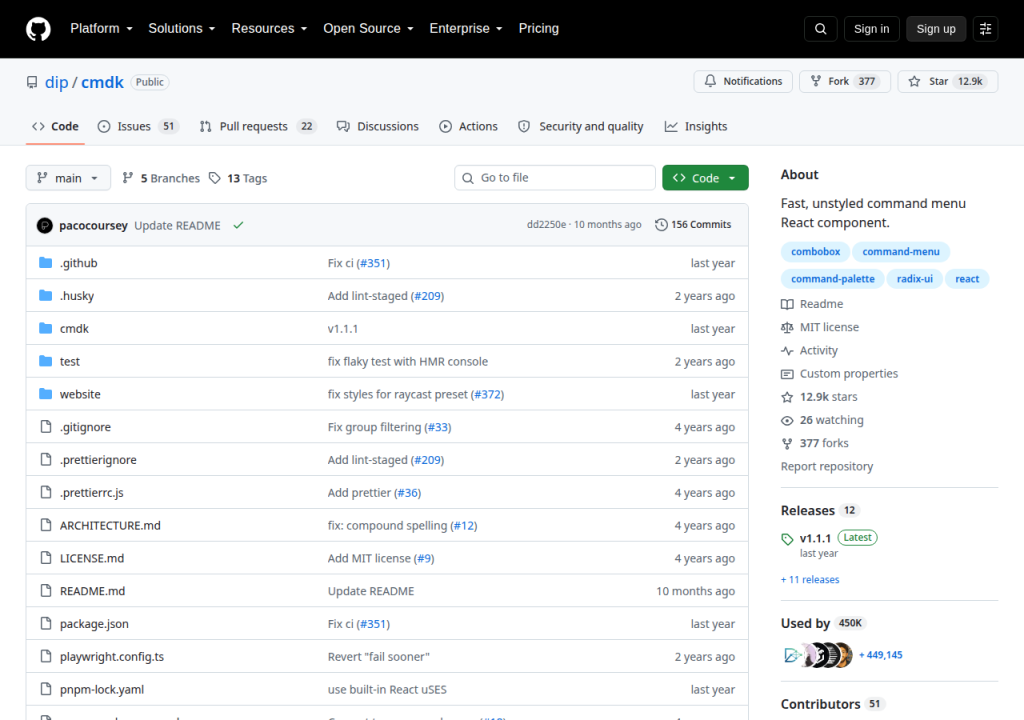Open the radix-ui topic tag
1024x720 pixels.
point(914,279)
